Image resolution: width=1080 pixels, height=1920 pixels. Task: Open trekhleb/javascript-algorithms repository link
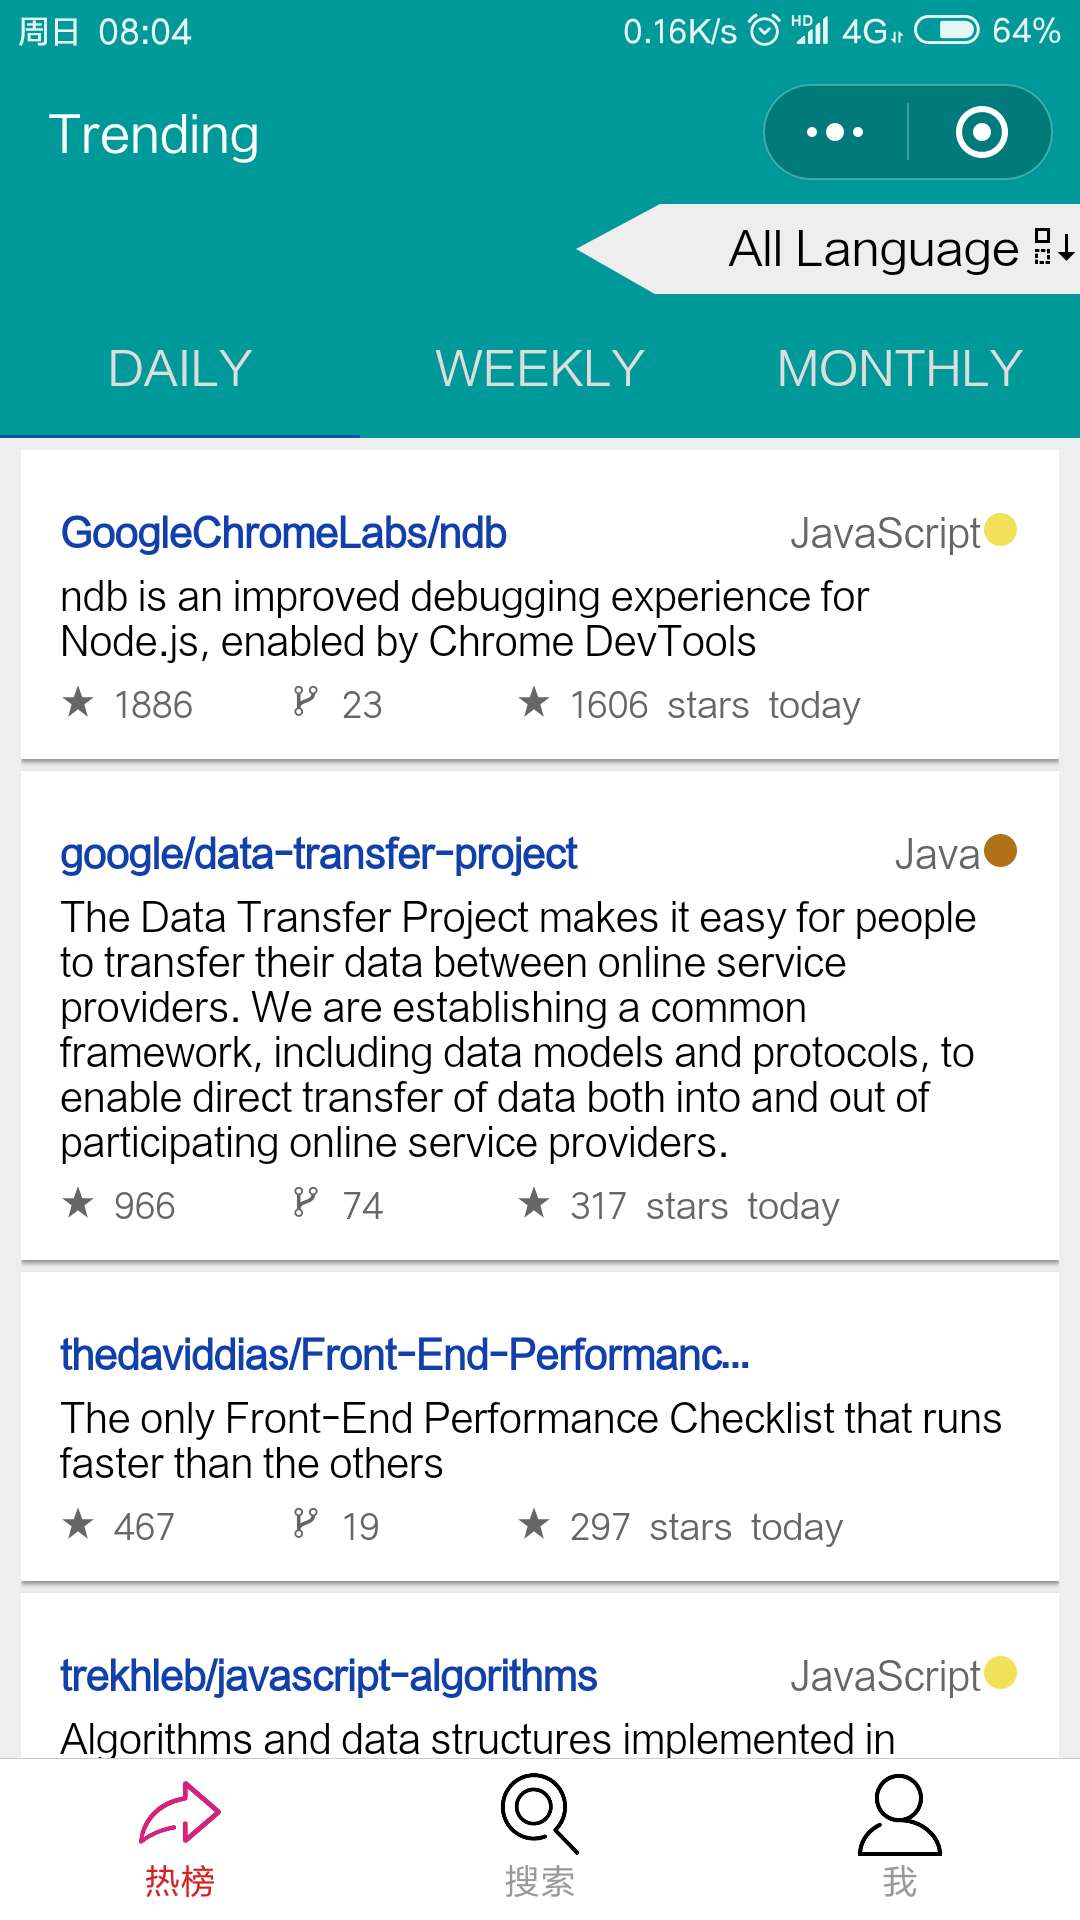[x=329, y=1676]
